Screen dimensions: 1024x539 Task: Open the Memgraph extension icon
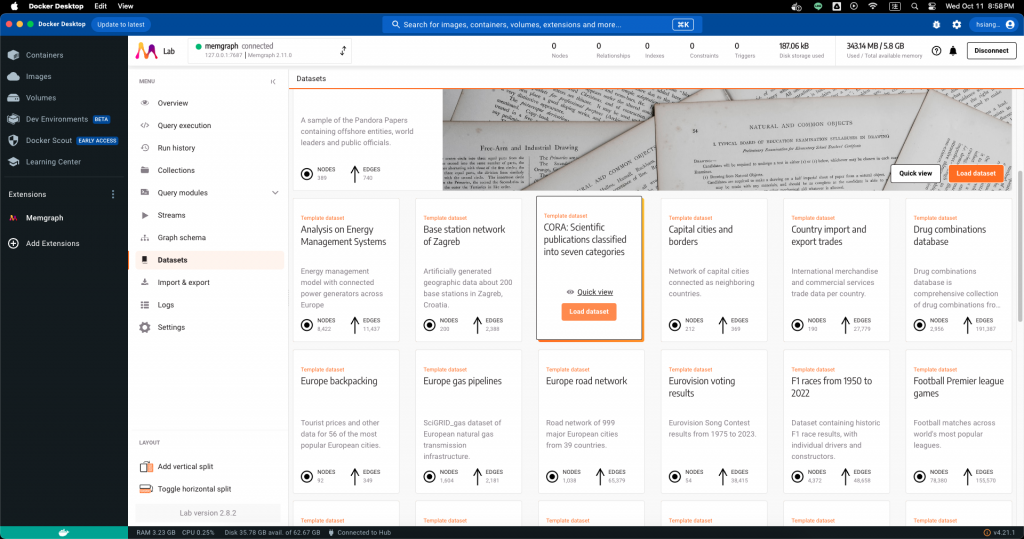[13, 218]
